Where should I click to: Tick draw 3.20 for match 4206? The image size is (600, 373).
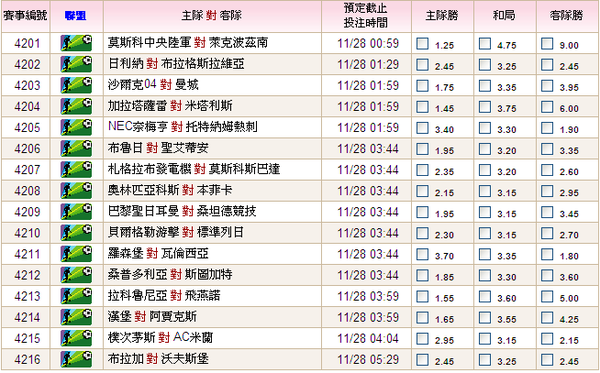coord(485,149)
